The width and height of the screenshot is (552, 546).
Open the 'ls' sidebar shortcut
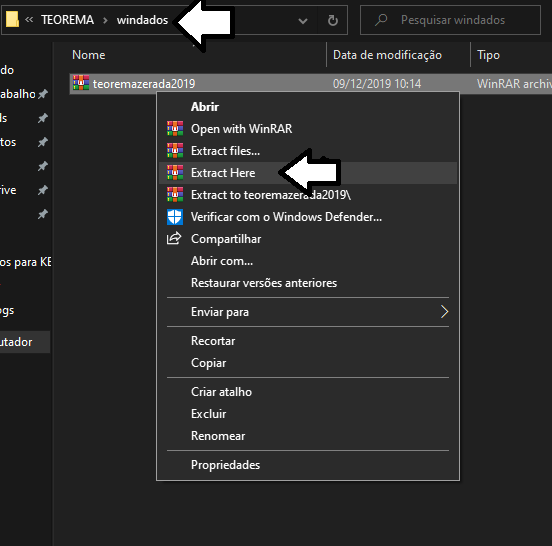coord(4,118)
